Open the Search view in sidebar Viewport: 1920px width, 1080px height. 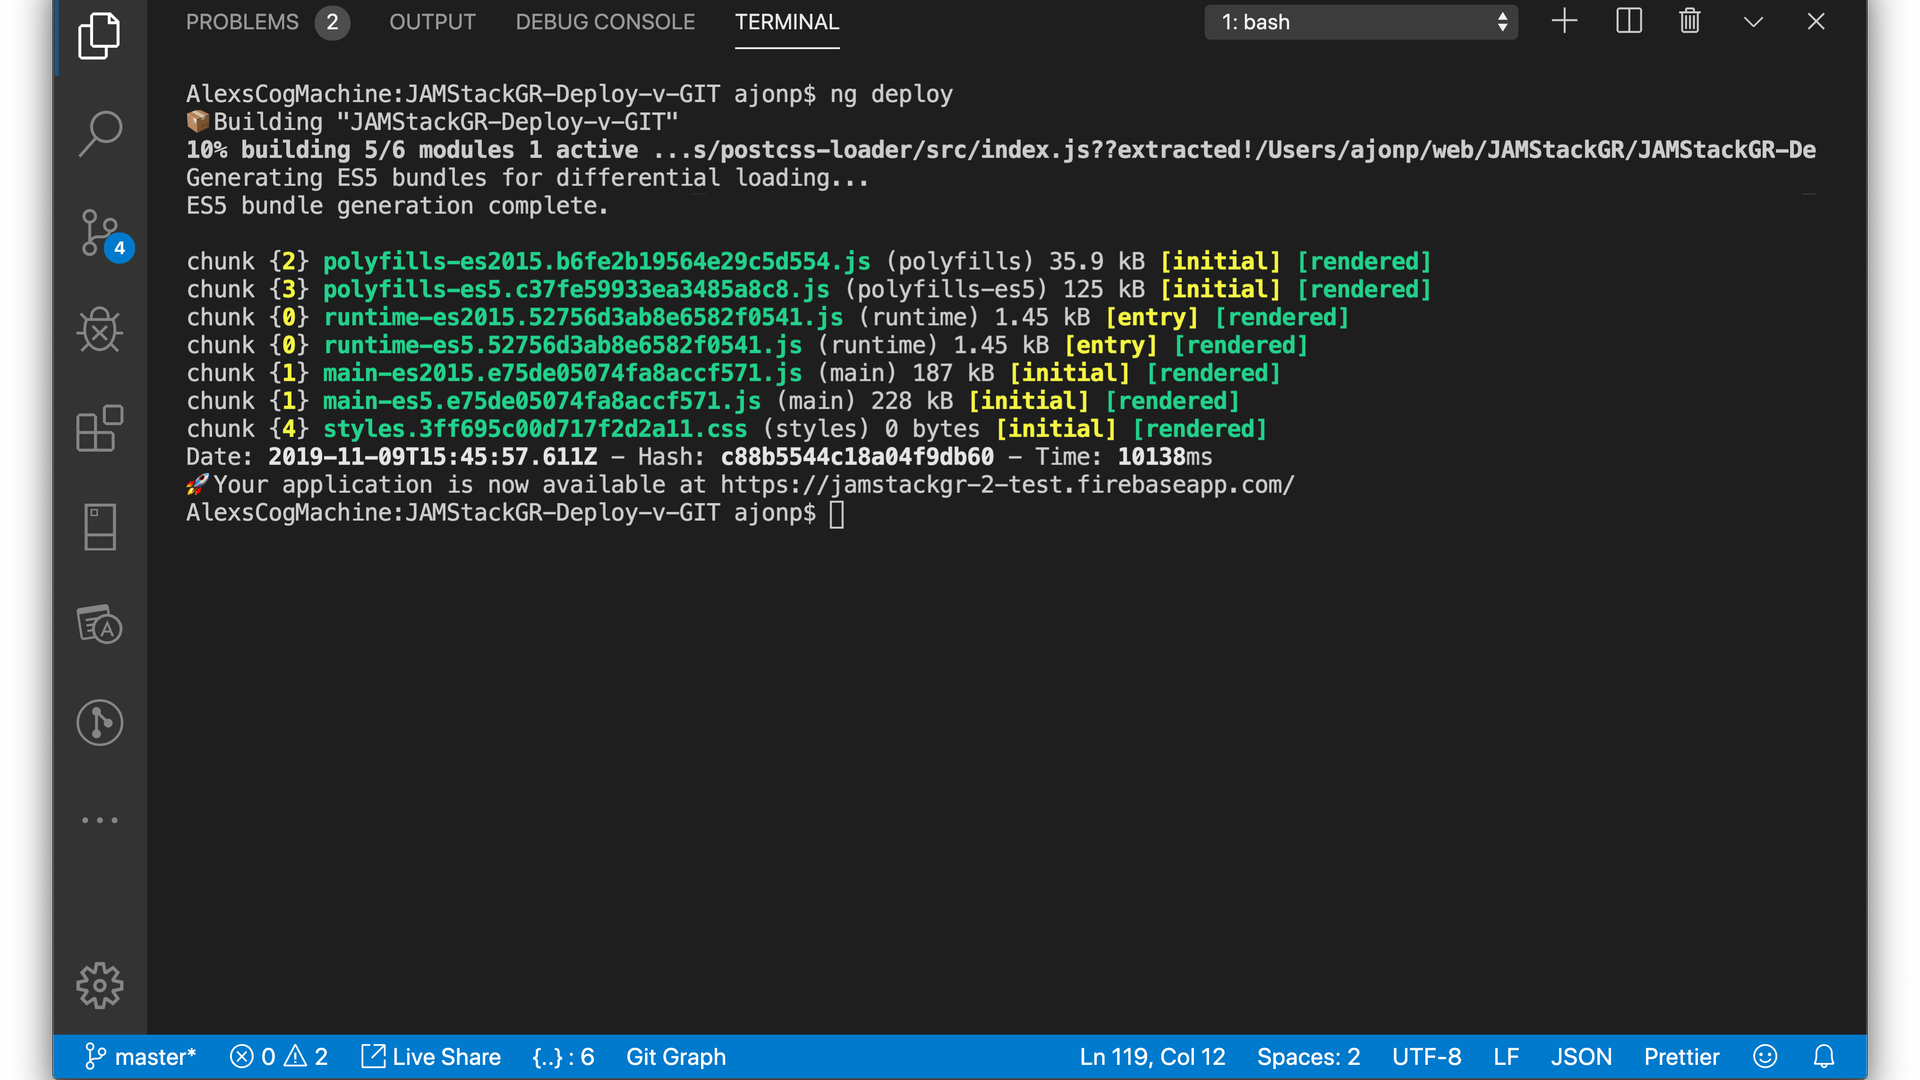click(99, 134)
